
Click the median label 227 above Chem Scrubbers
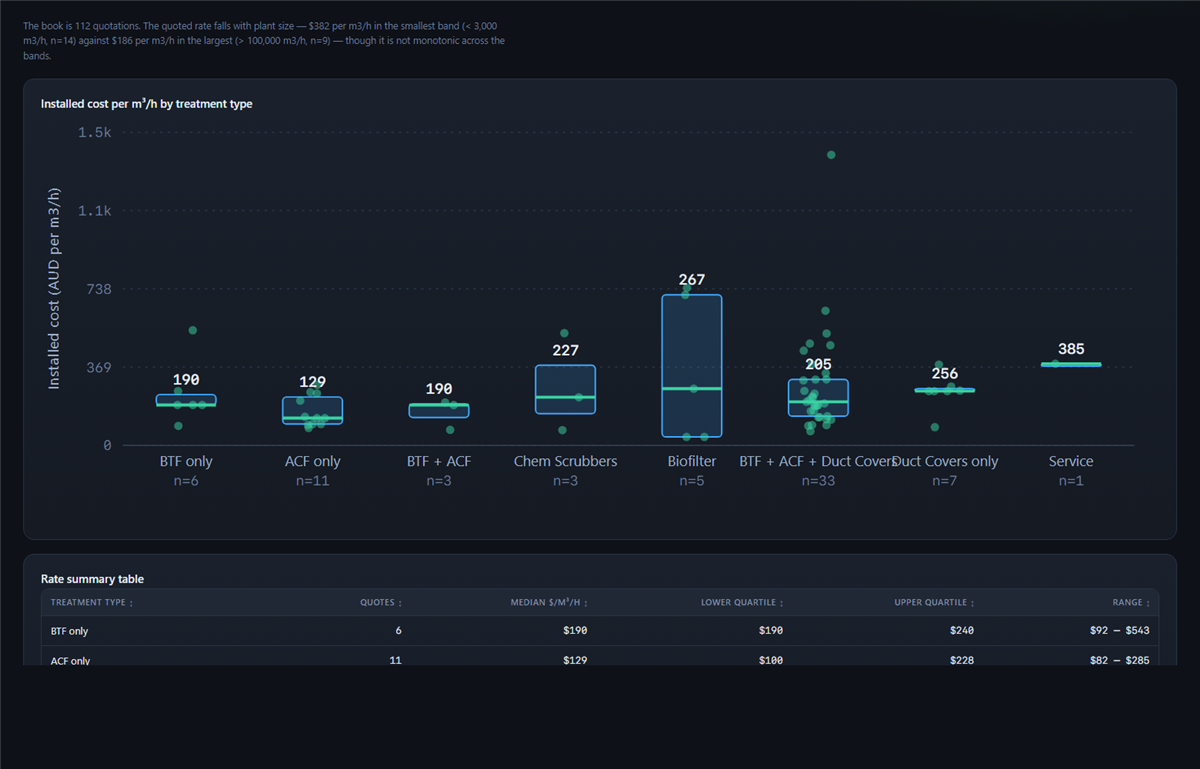coord(565,350)
